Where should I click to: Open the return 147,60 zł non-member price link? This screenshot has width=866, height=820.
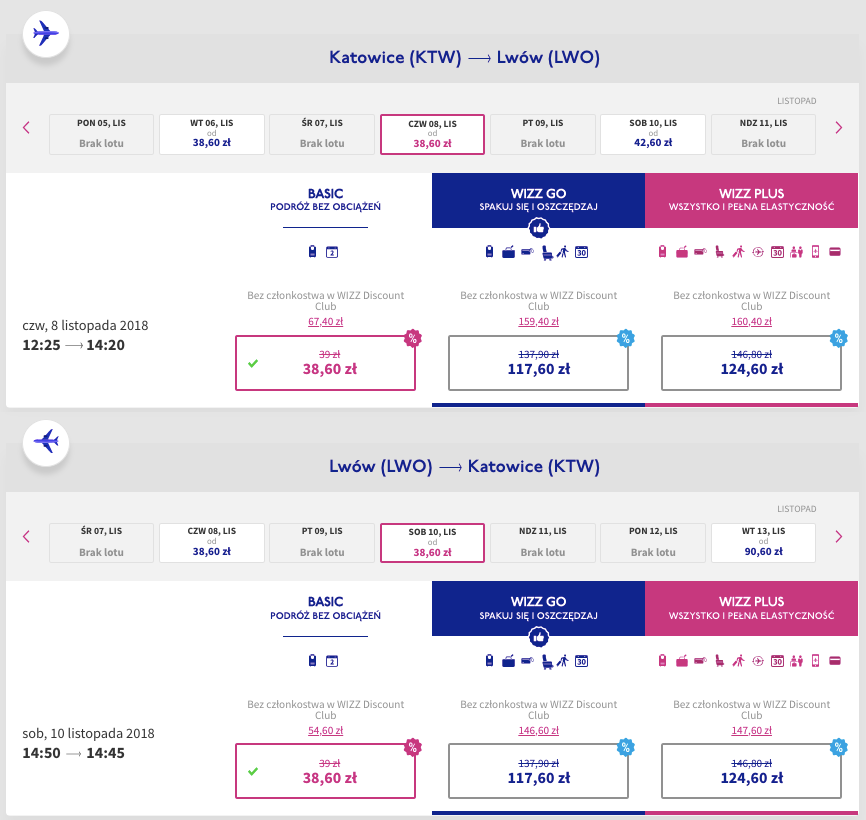(751, 731)
